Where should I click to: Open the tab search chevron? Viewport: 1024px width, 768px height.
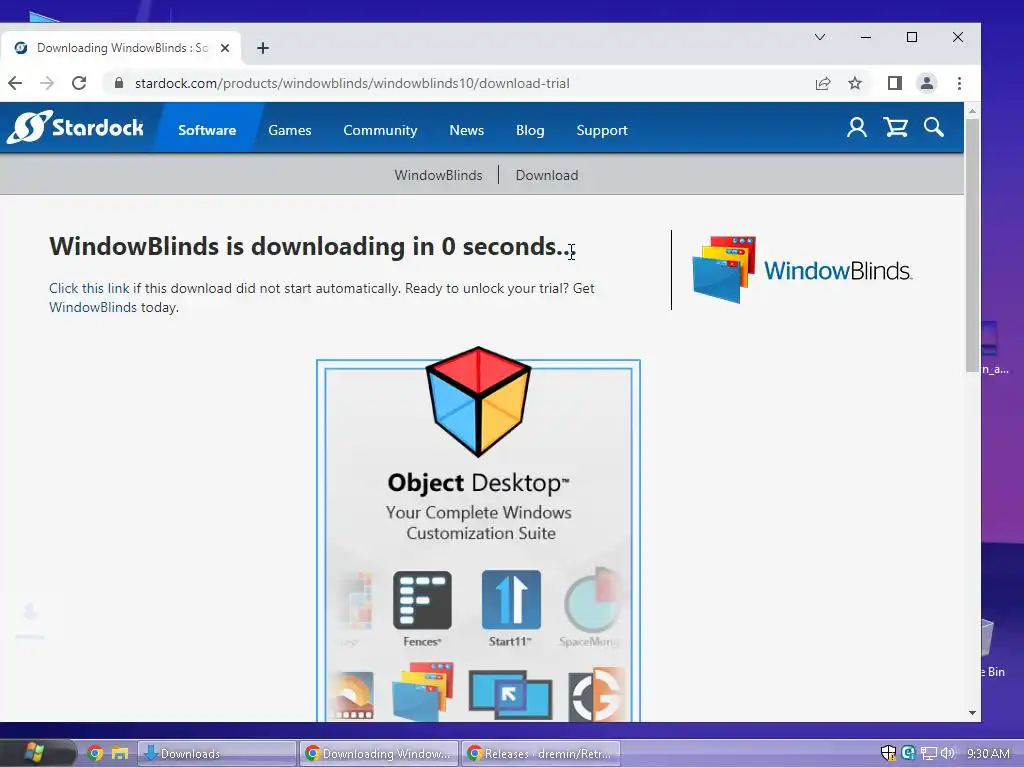coord(820,37)
